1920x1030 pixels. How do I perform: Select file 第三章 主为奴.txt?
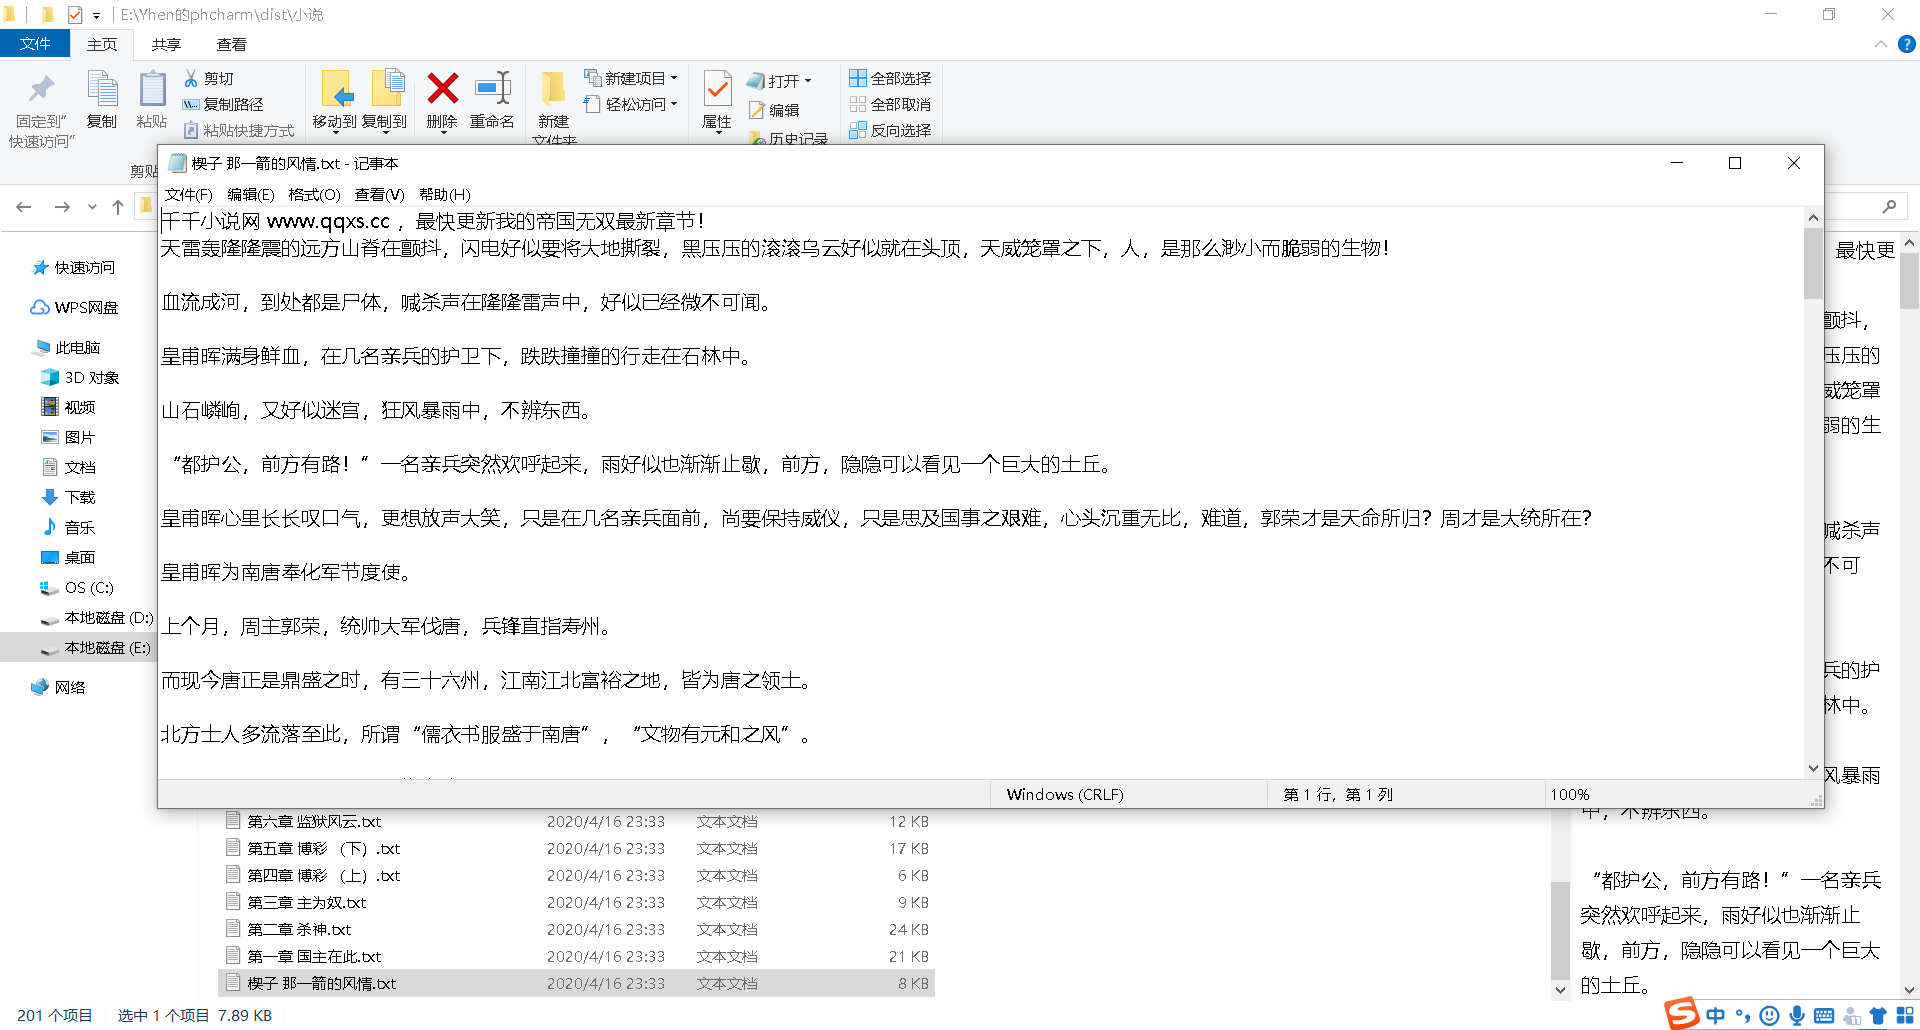coord(306,902)
